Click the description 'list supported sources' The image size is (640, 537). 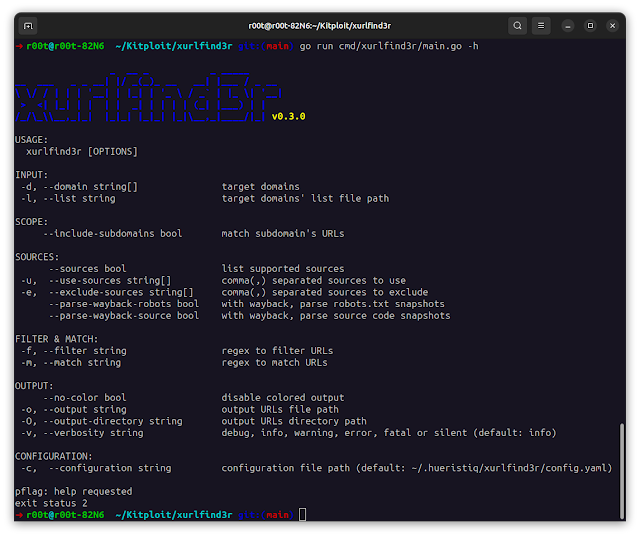coord(283,269)
